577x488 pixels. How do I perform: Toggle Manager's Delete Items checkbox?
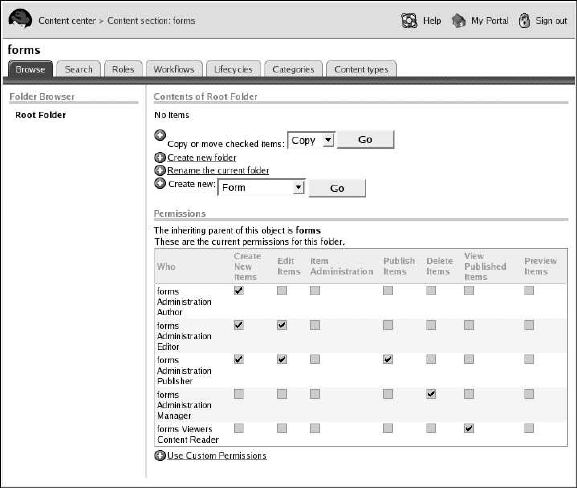431,394
